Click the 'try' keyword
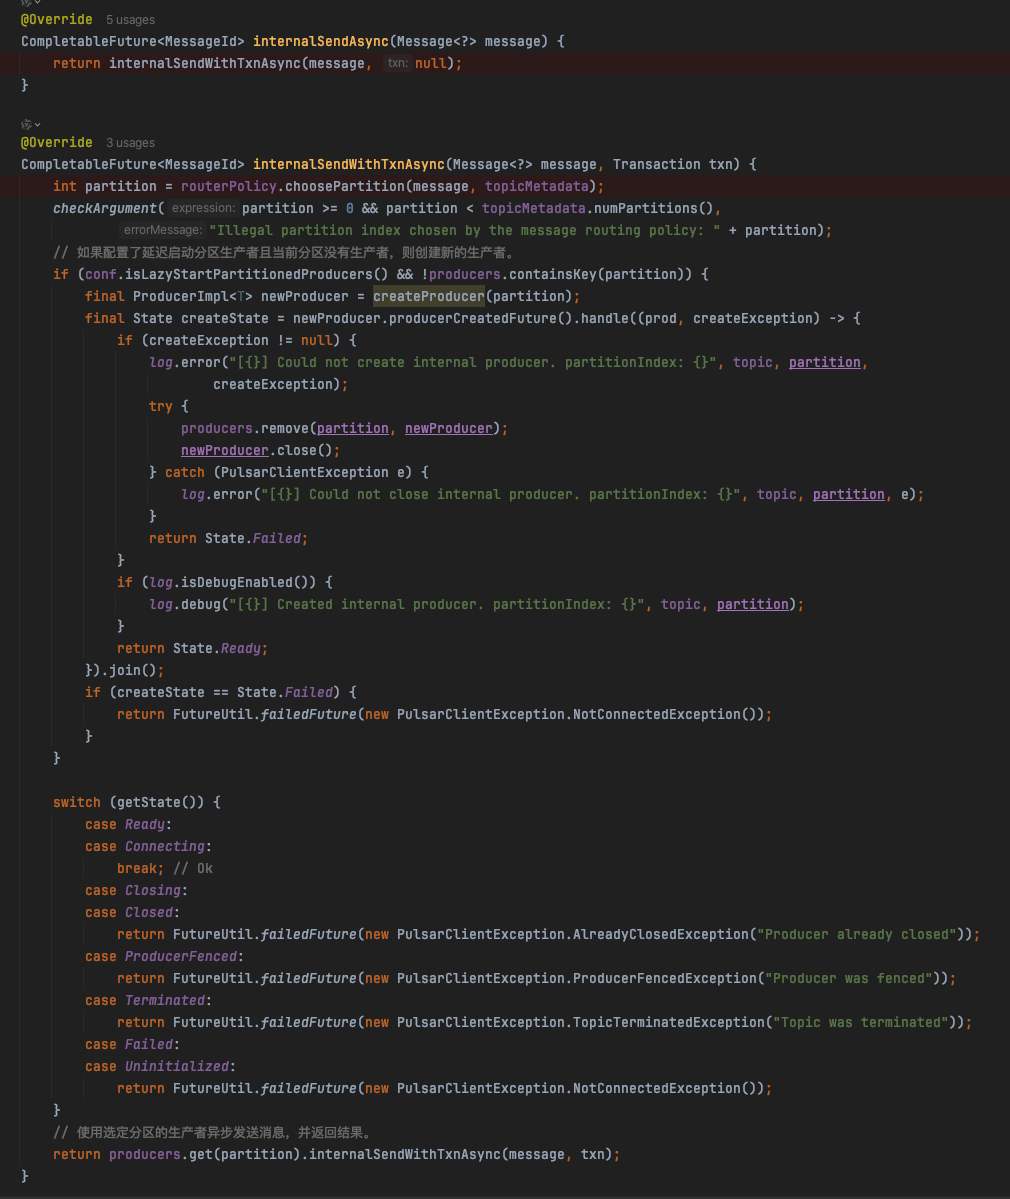The width and height of the screenshot is (1010, 1199). coord(161,407)
